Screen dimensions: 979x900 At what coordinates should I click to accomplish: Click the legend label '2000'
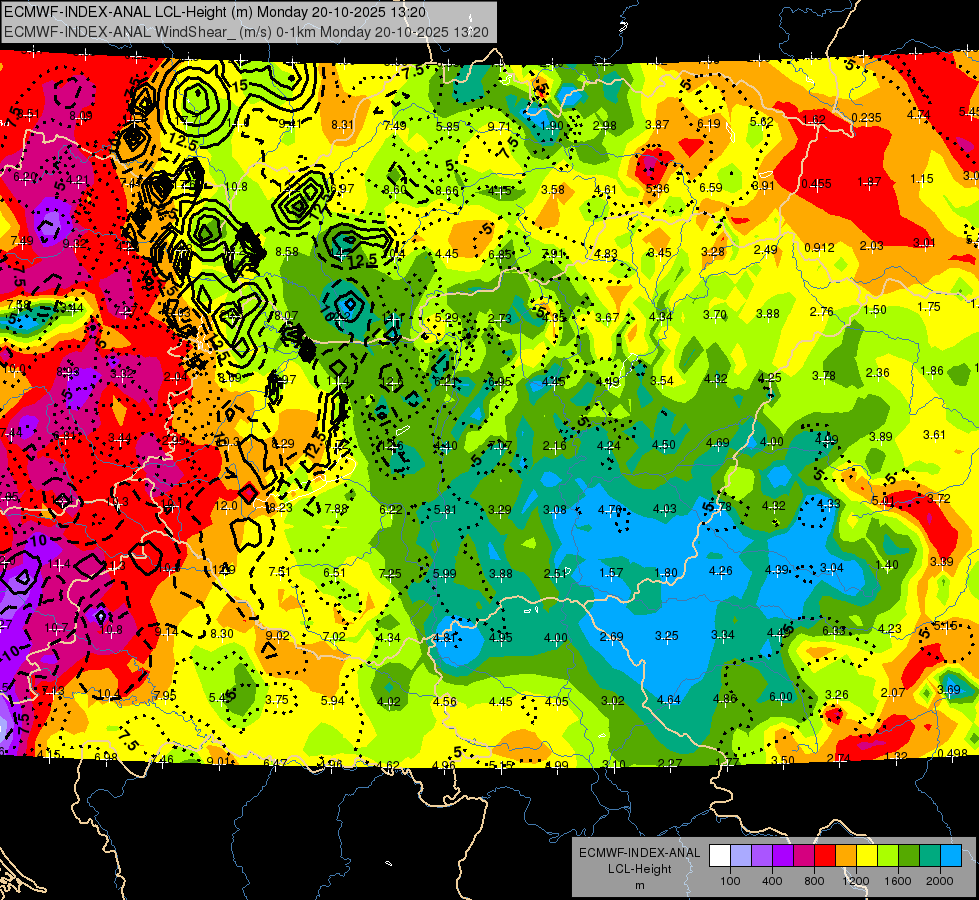coord(940,881)
